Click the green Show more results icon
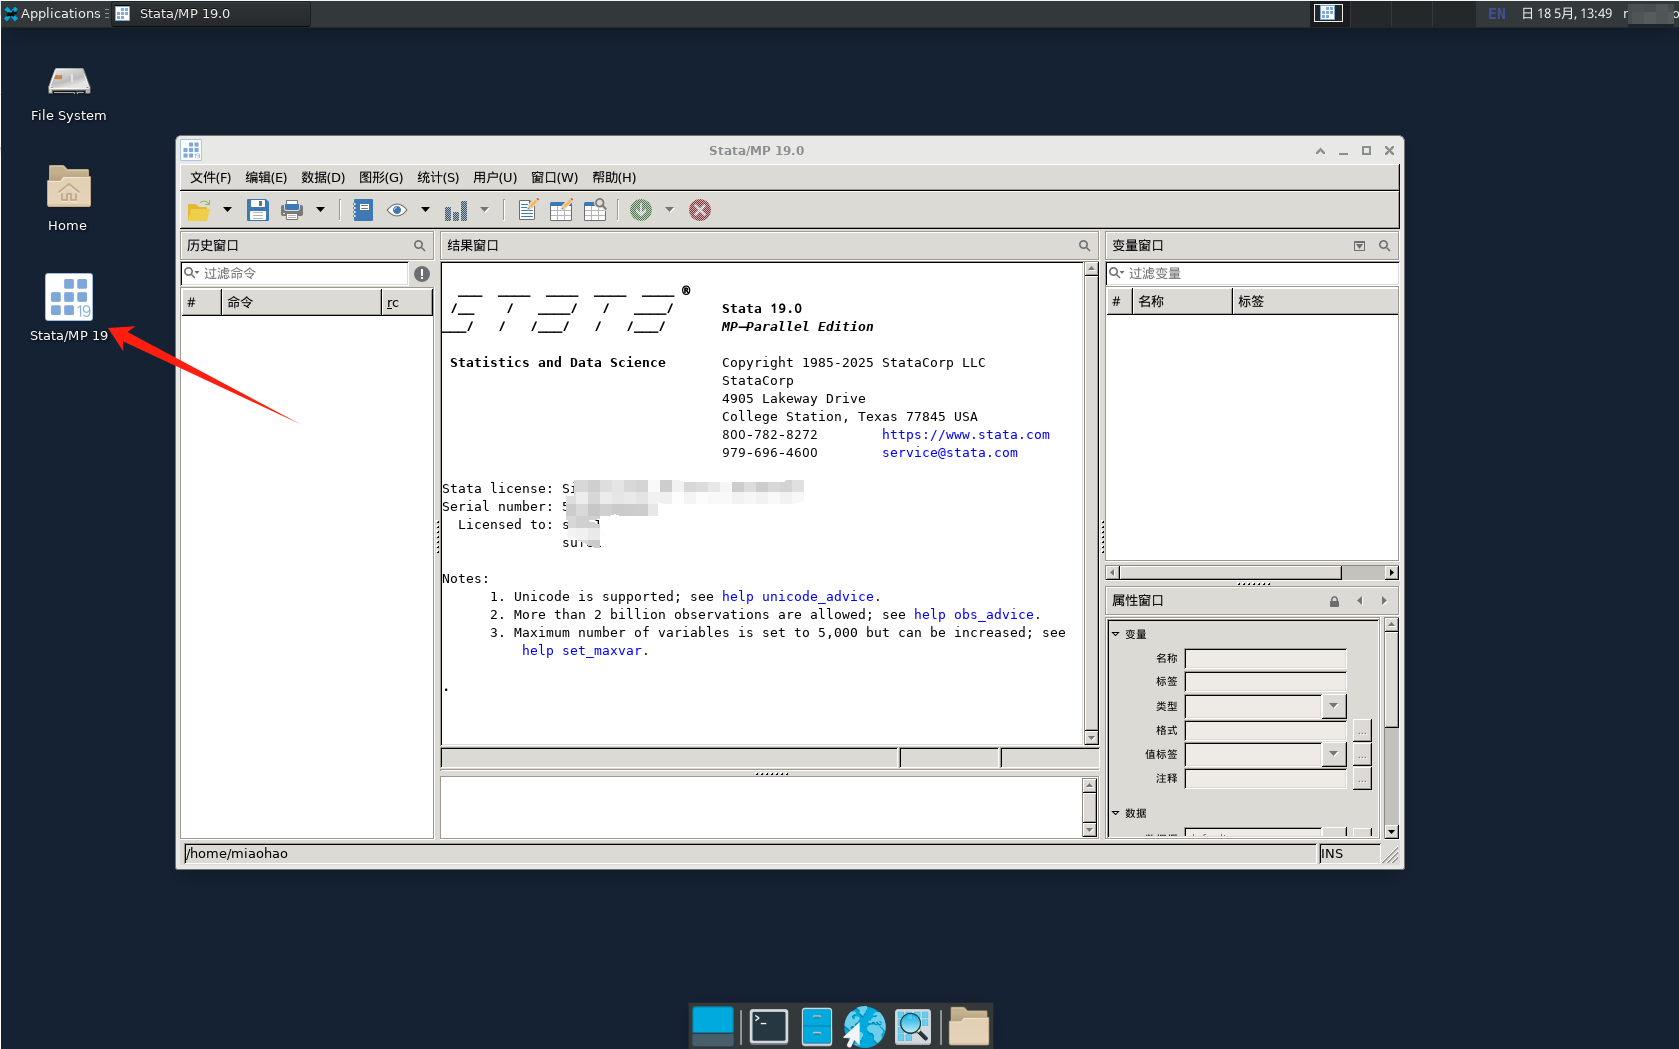This screenshot has width=1679, height=1049. click(641, 210)
